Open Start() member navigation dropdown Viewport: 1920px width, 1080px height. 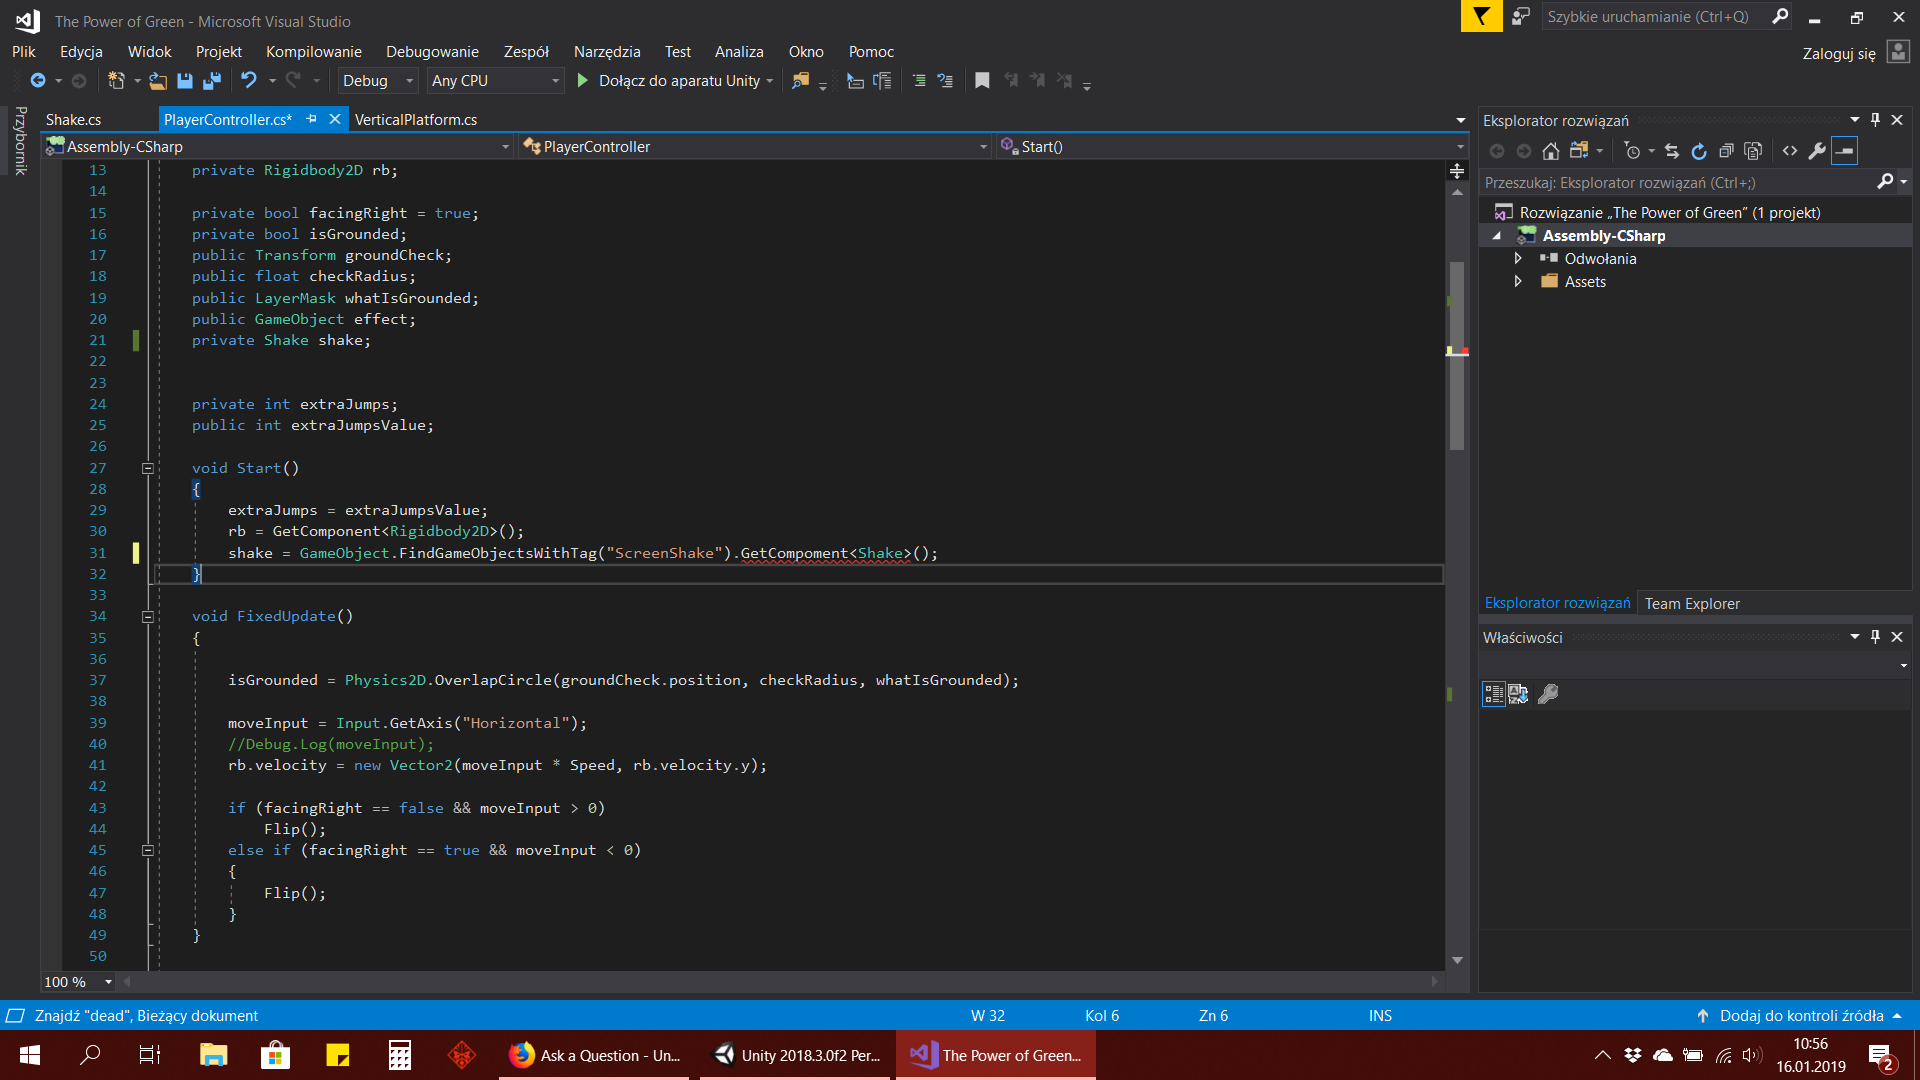click(x=1232, y=147)
